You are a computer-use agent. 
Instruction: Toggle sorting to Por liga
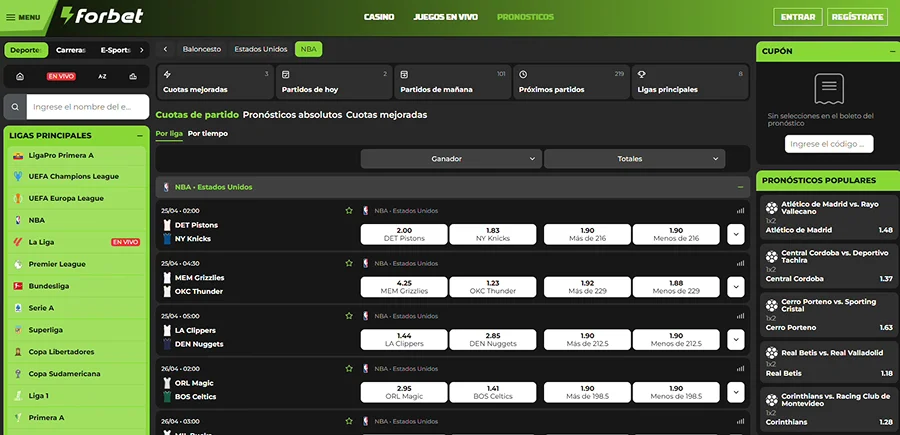click(x=169, y=133)
